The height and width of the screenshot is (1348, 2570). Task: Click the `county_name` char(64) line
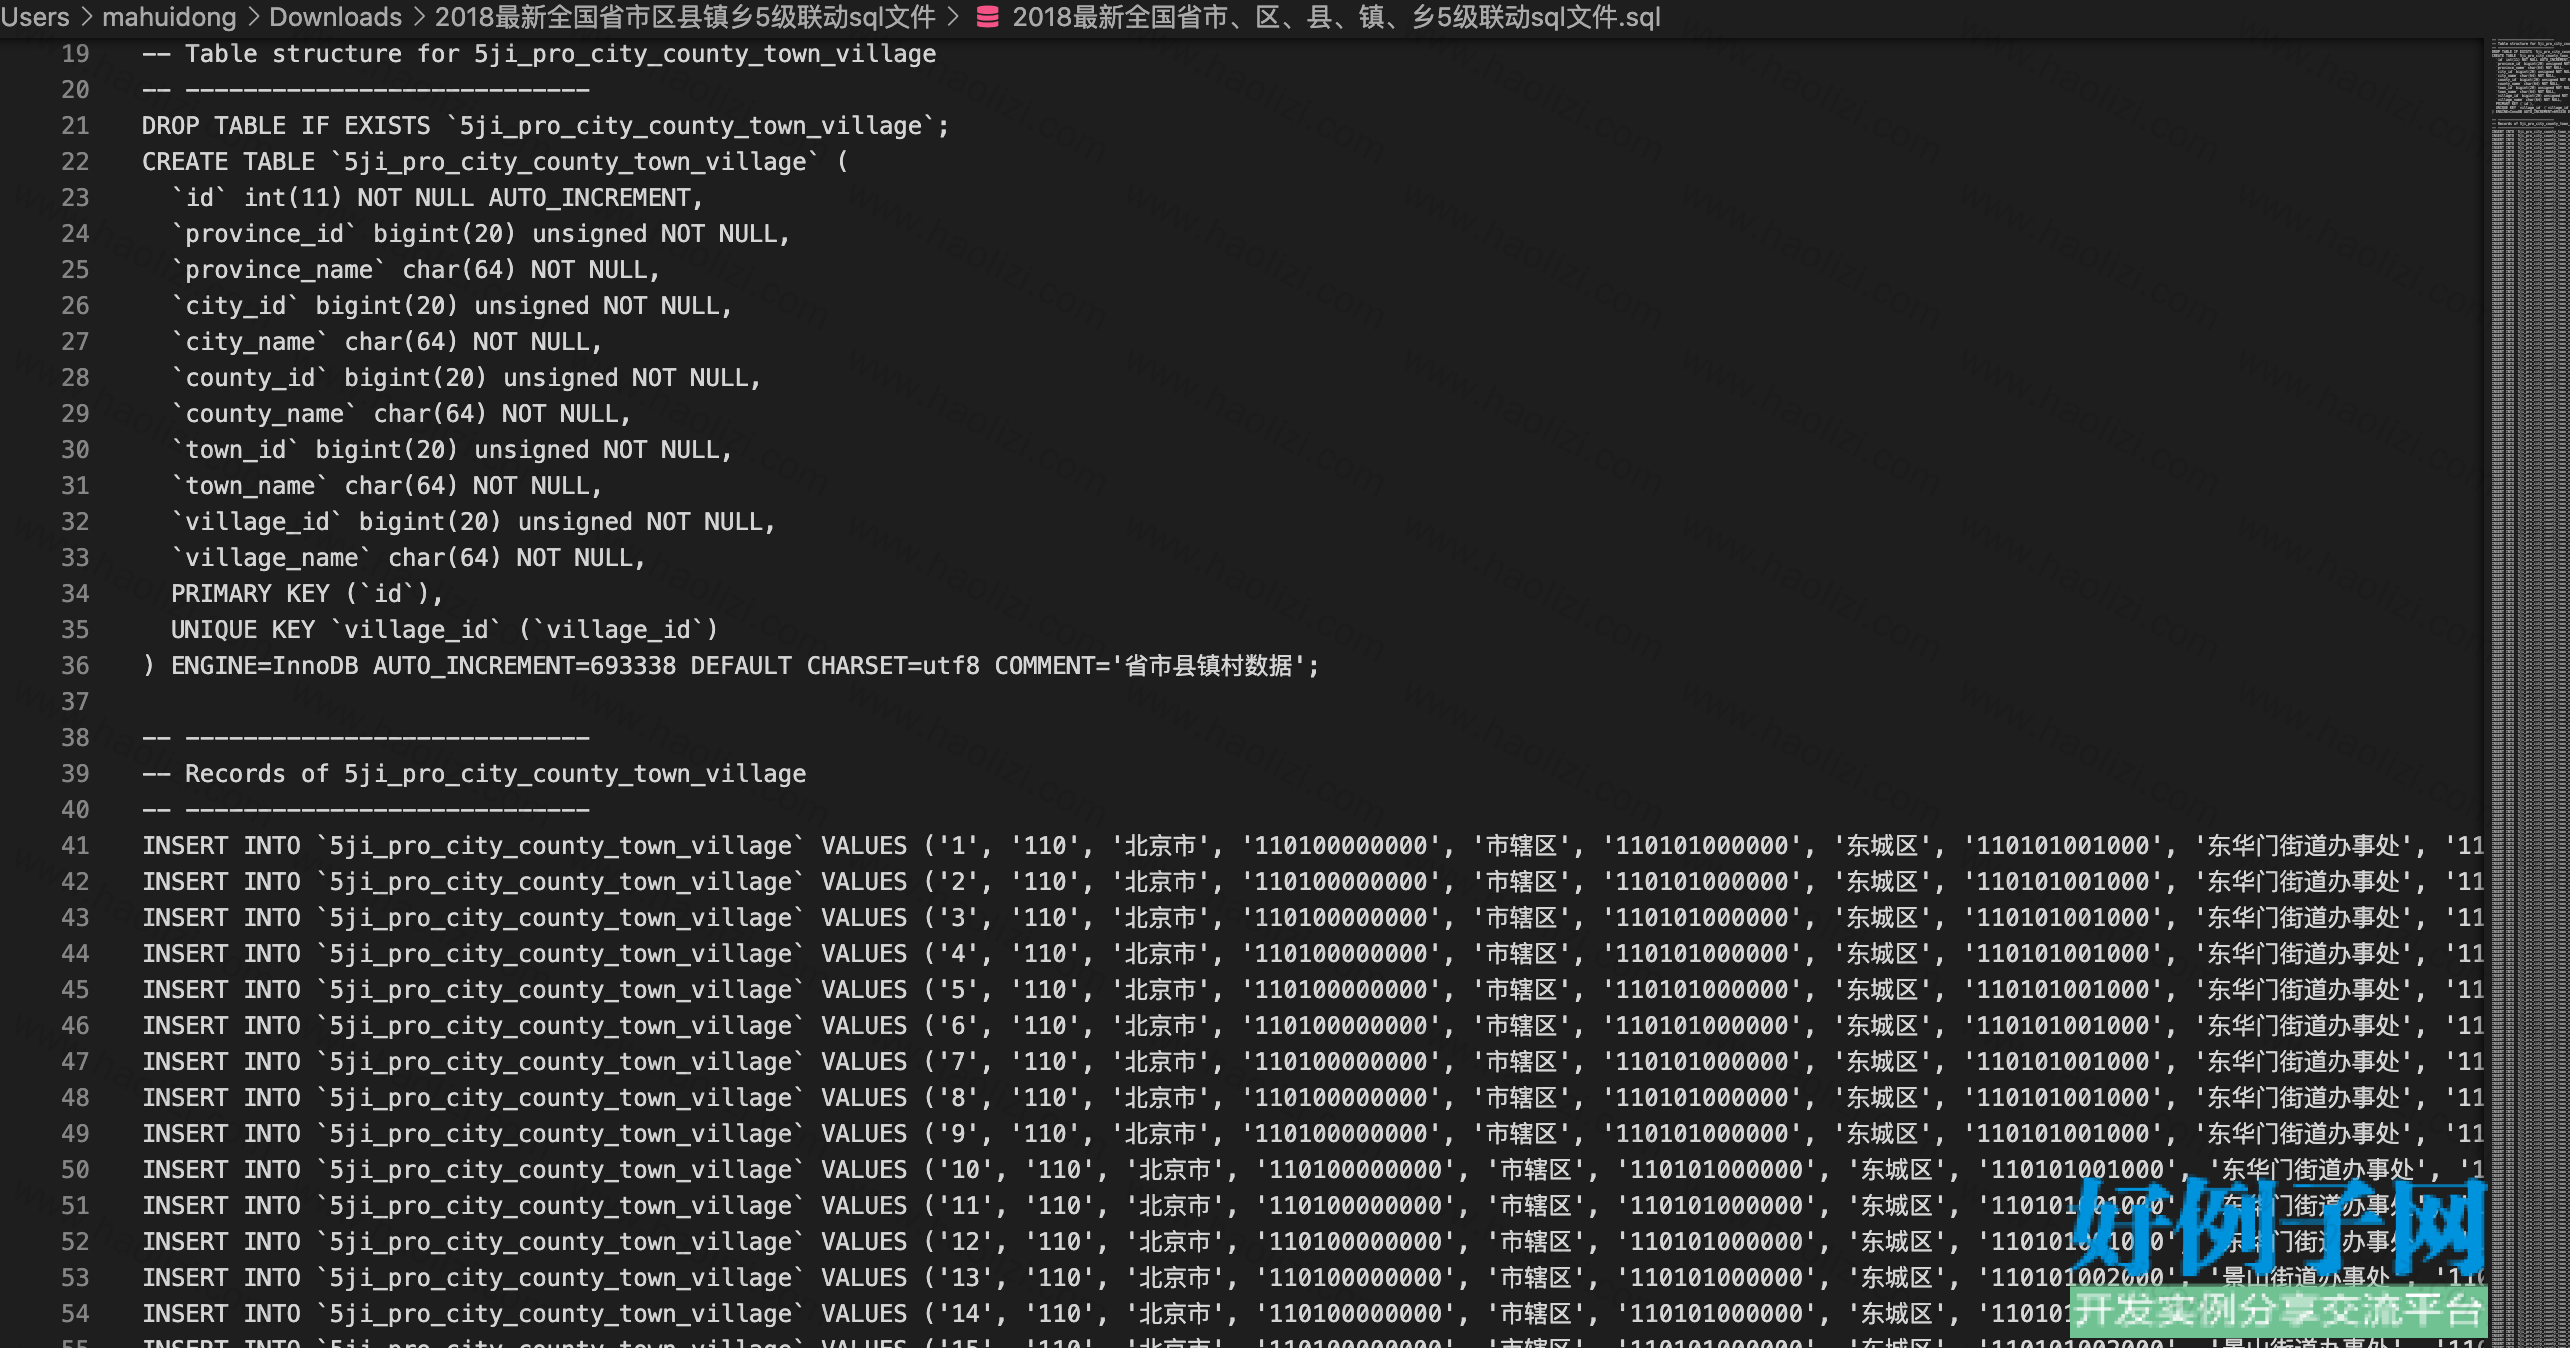click(401, 414)
